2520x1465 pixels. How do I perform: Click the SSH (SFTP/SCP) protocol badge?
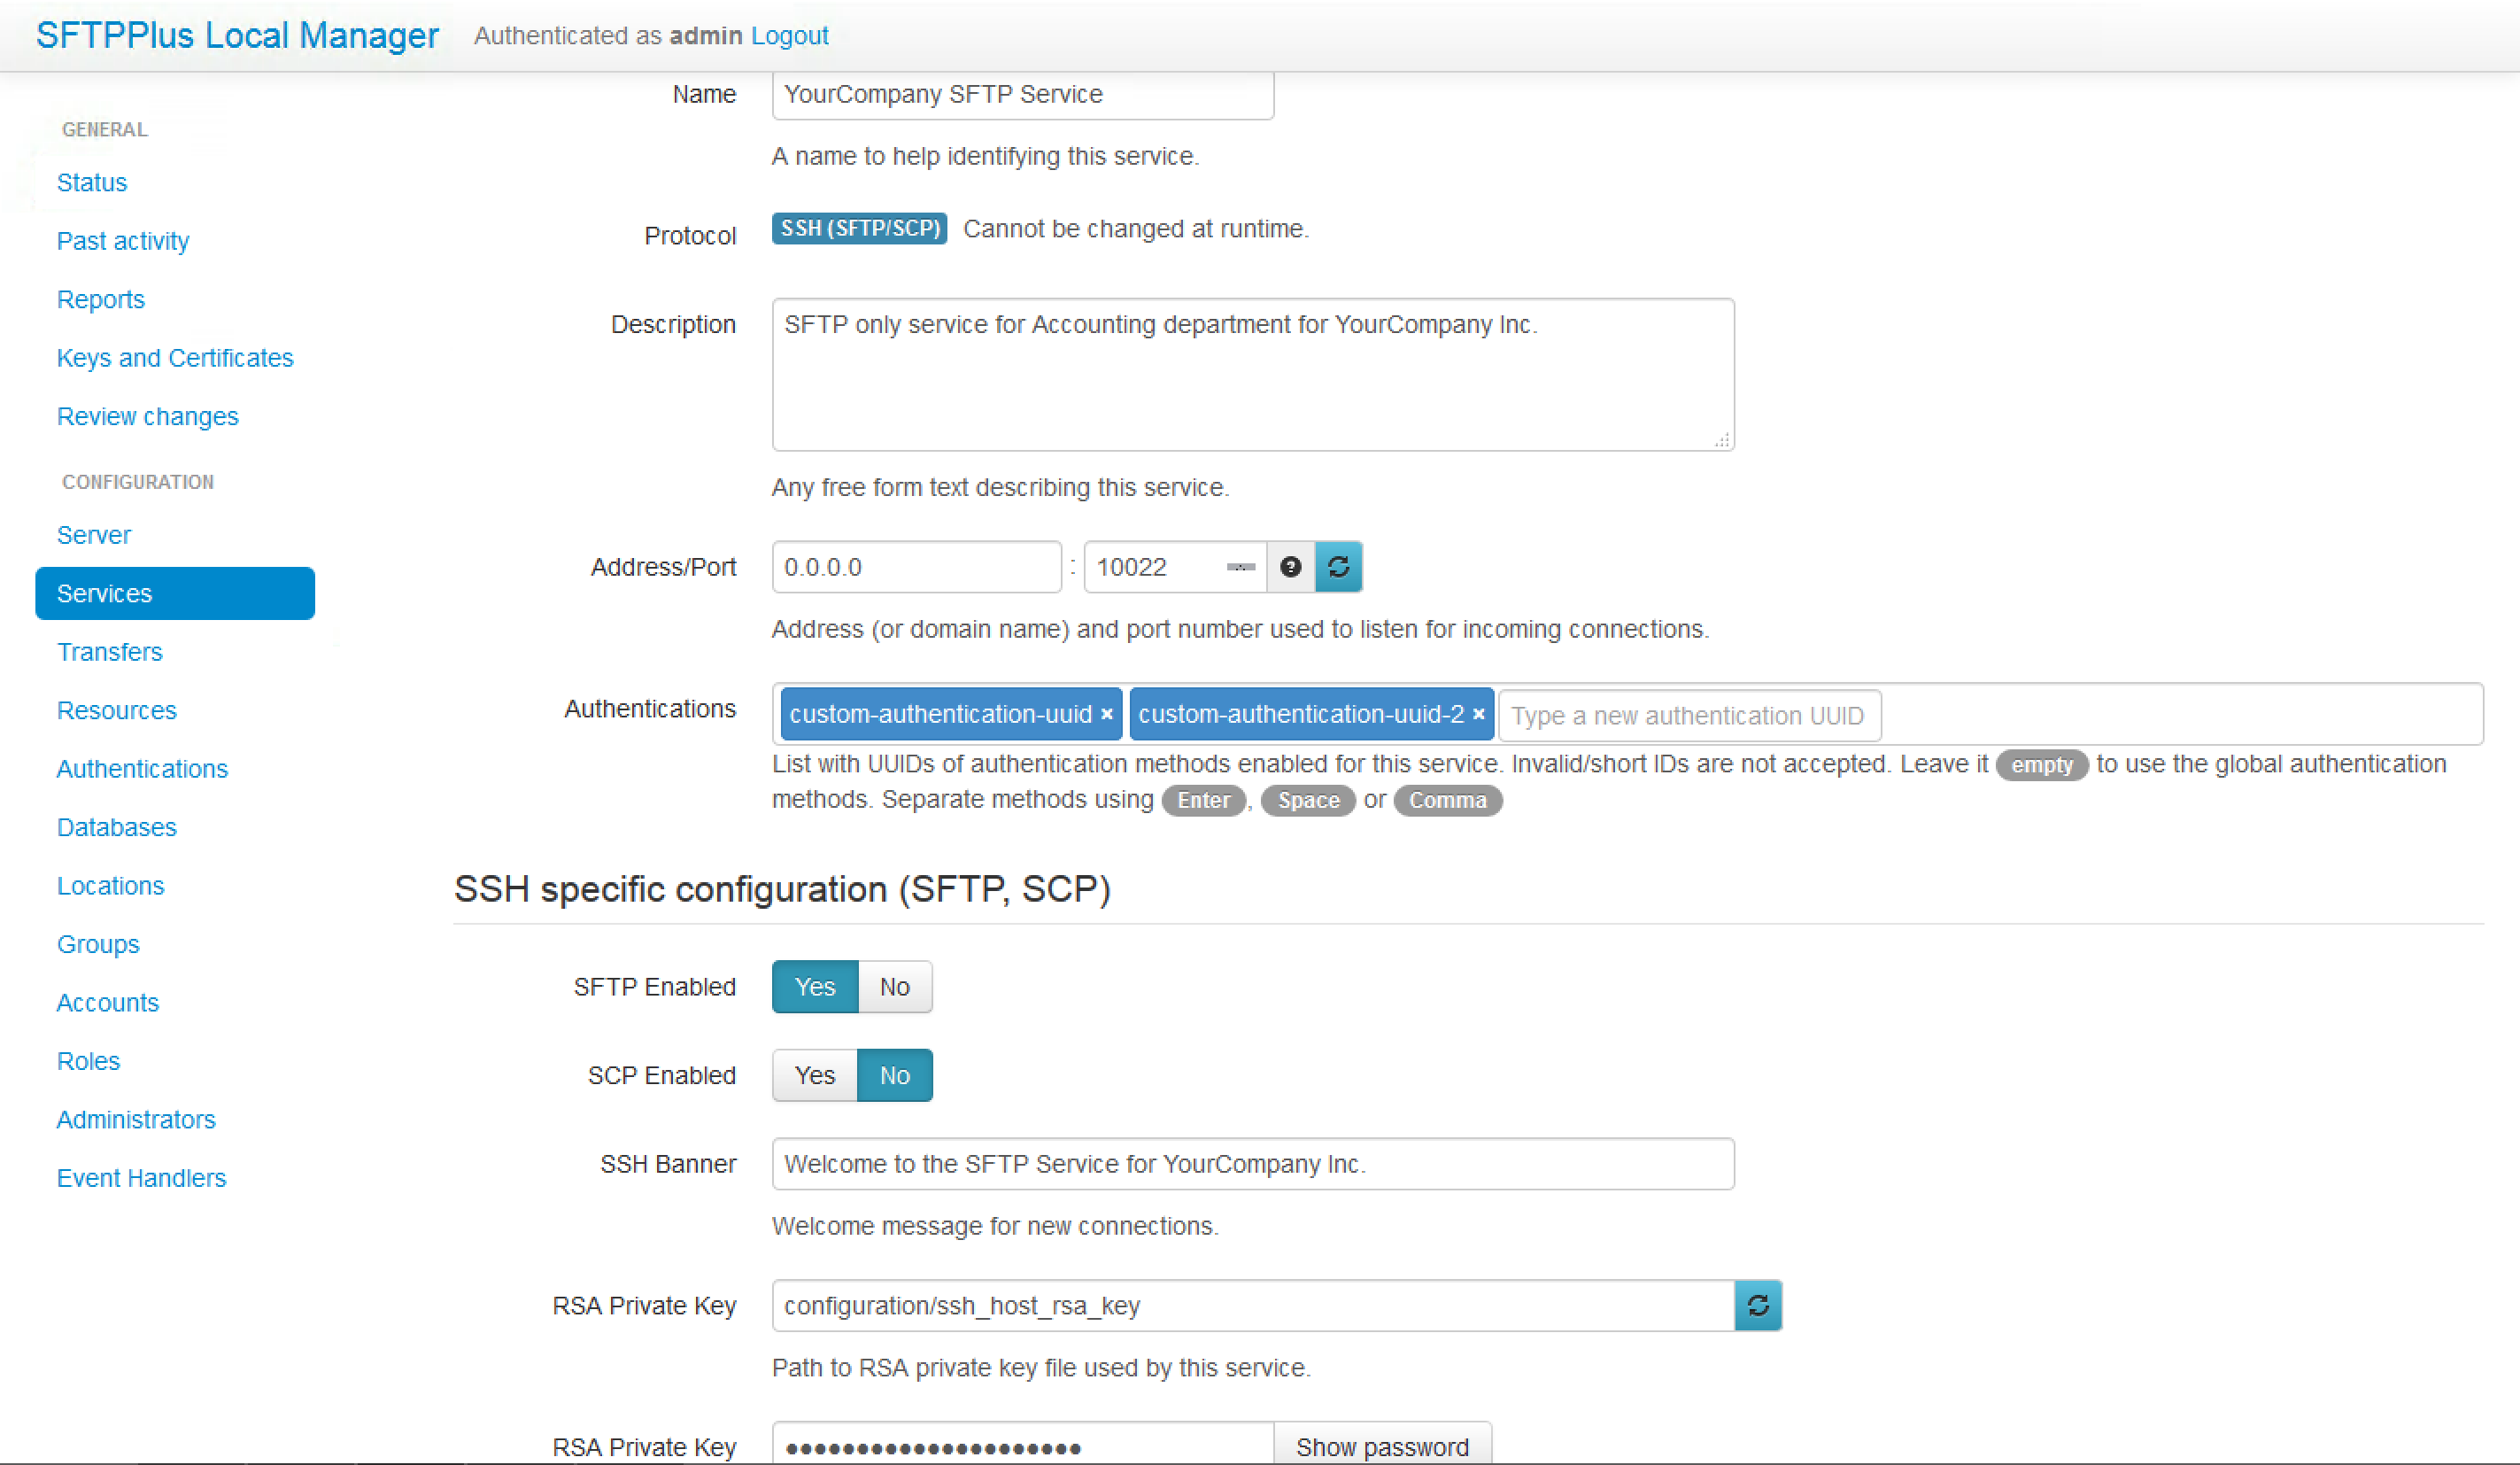pyautogui.click(x=858, y=228)
